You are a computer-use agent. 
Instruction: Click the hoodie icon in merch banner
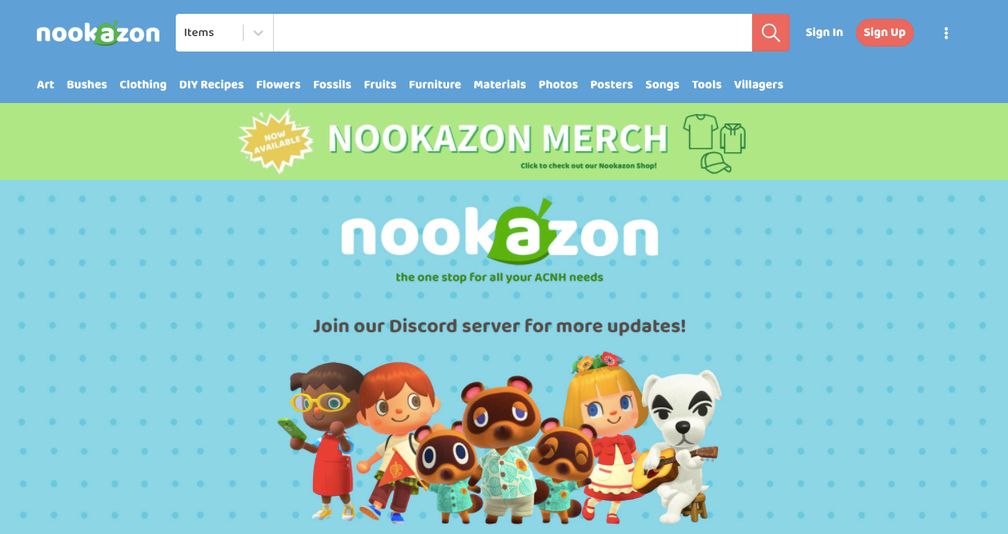[733, 138]
